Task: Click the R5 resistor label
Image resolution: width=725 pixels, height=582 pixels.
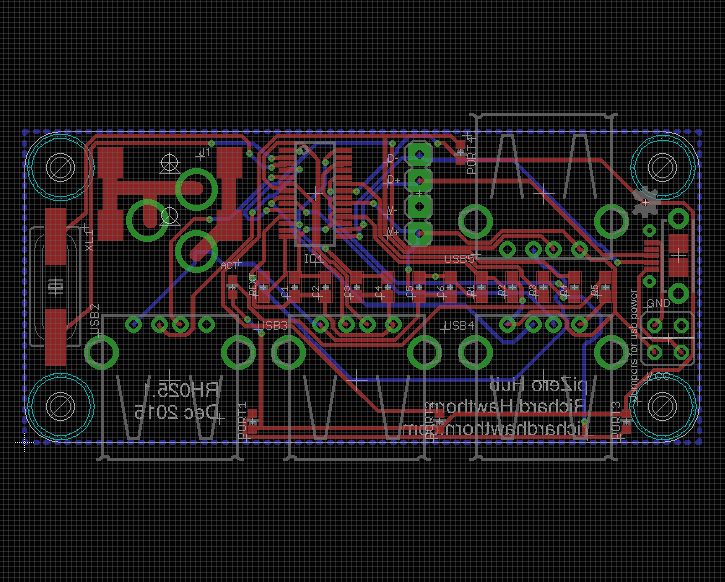Action: [596, 291]
